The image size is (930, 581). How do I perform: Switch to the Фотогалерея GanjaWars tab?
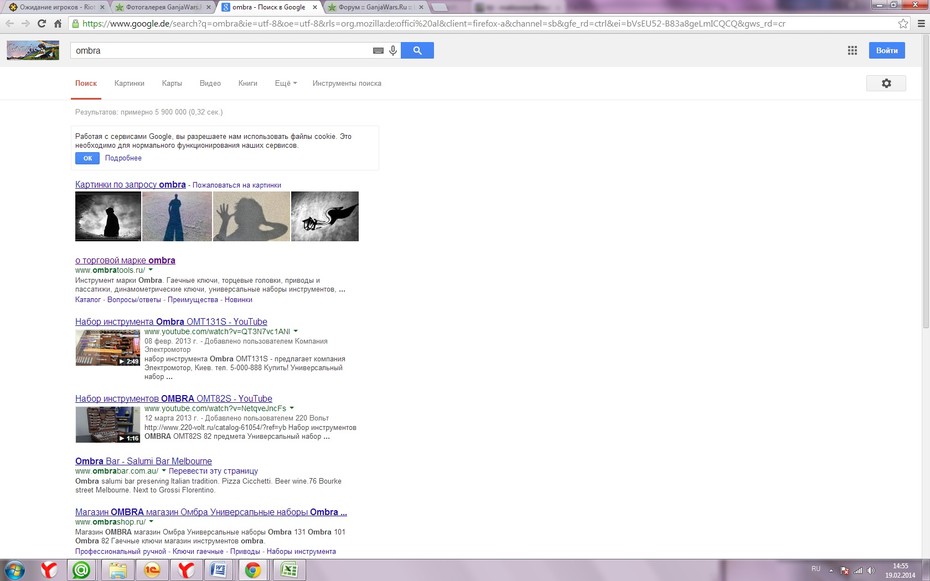[x=162, y=7]
